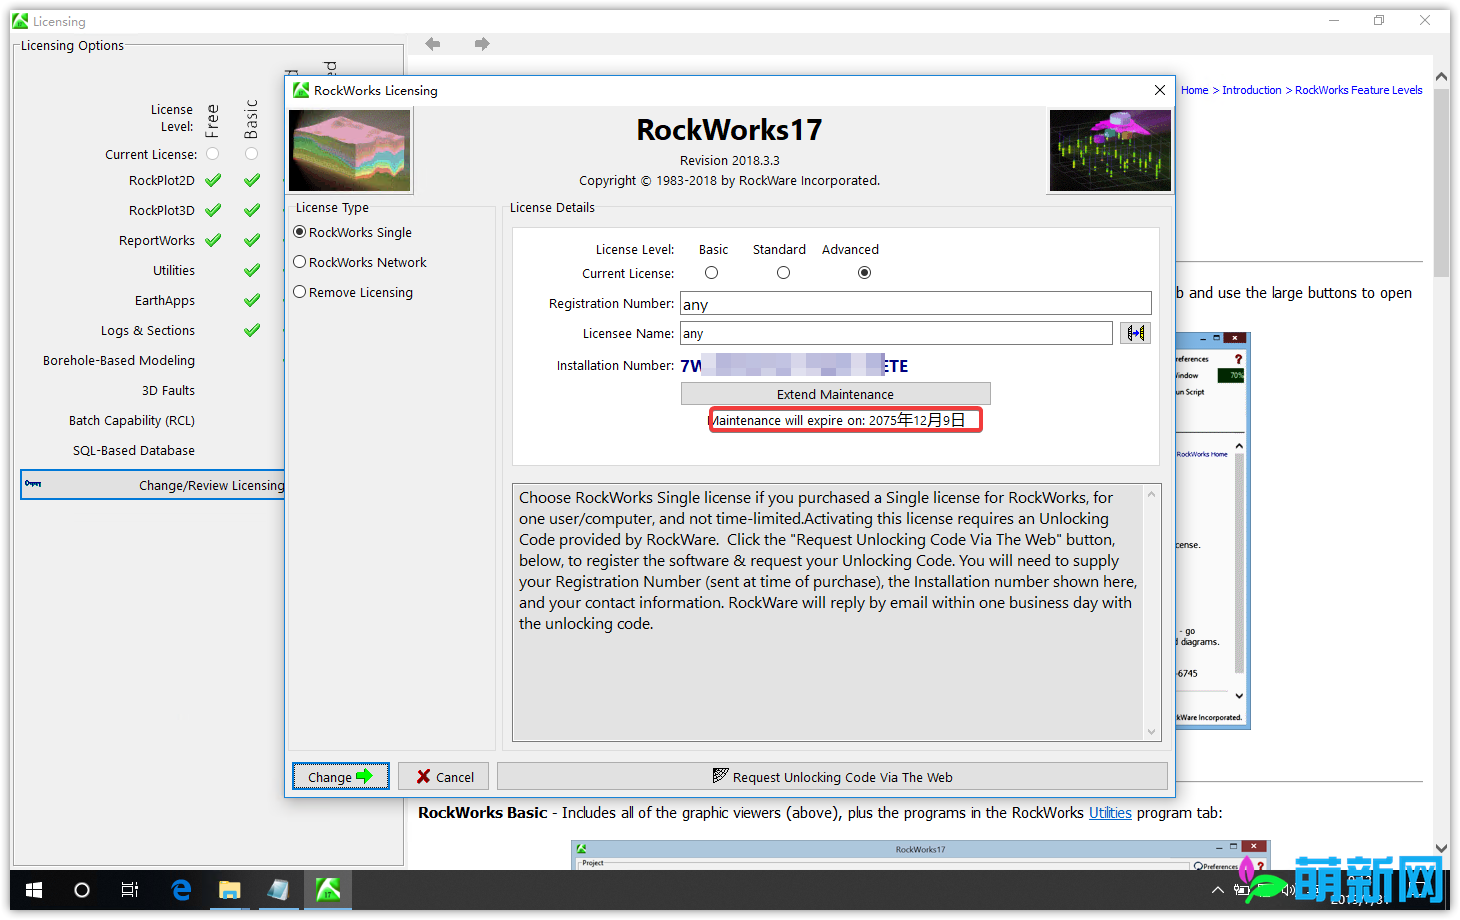Choose Advanced license level radio
The height and width of the screenshot is (920, 1460).
point(865,273)
